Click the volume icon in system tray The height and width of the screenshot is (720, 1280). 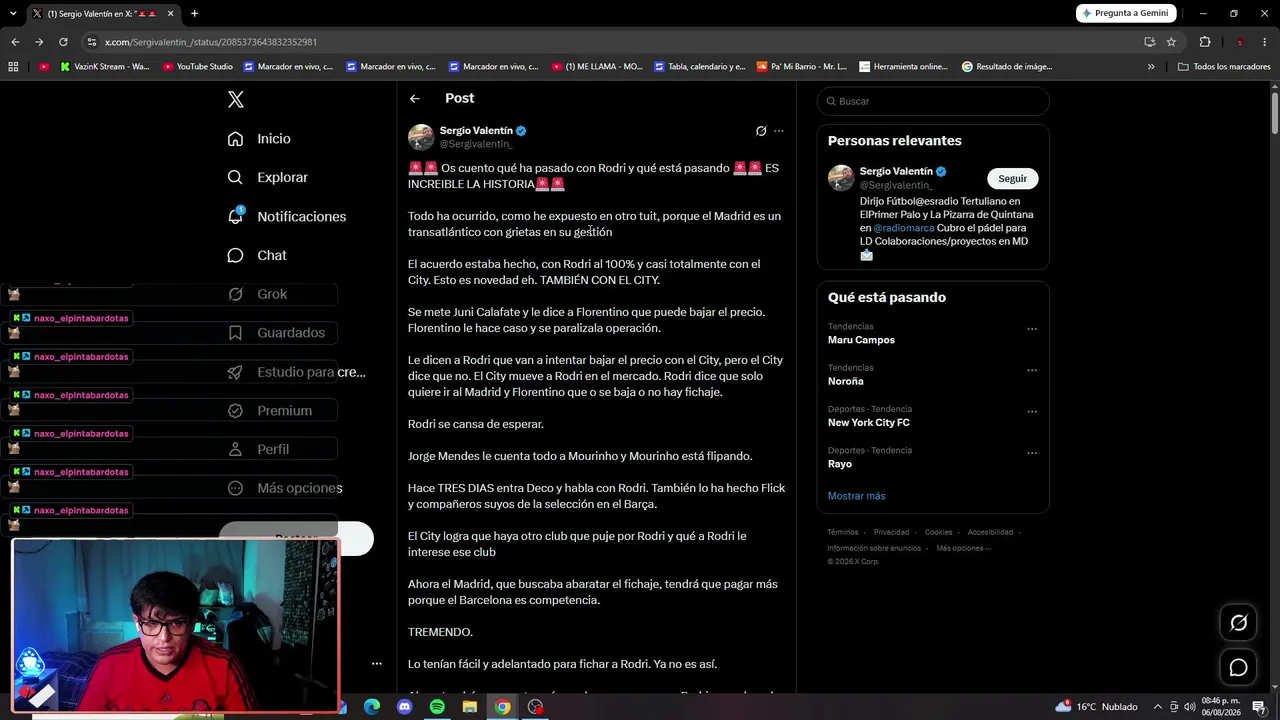pyautogui.click(x=1189, y=707)
